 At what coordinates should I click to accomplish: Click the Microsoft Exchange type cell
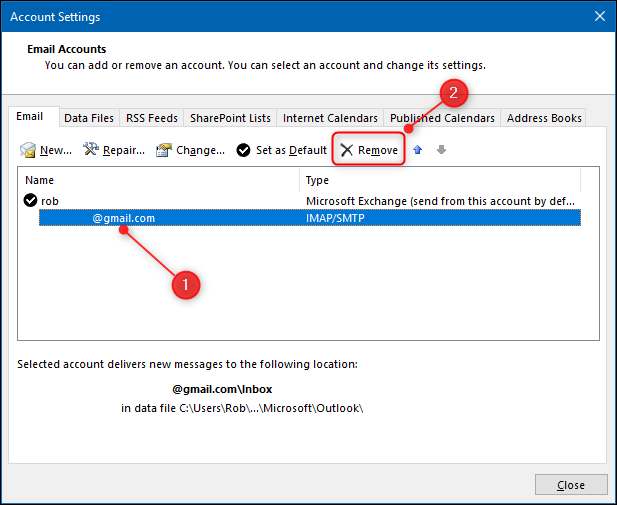[x=440, y=201]
